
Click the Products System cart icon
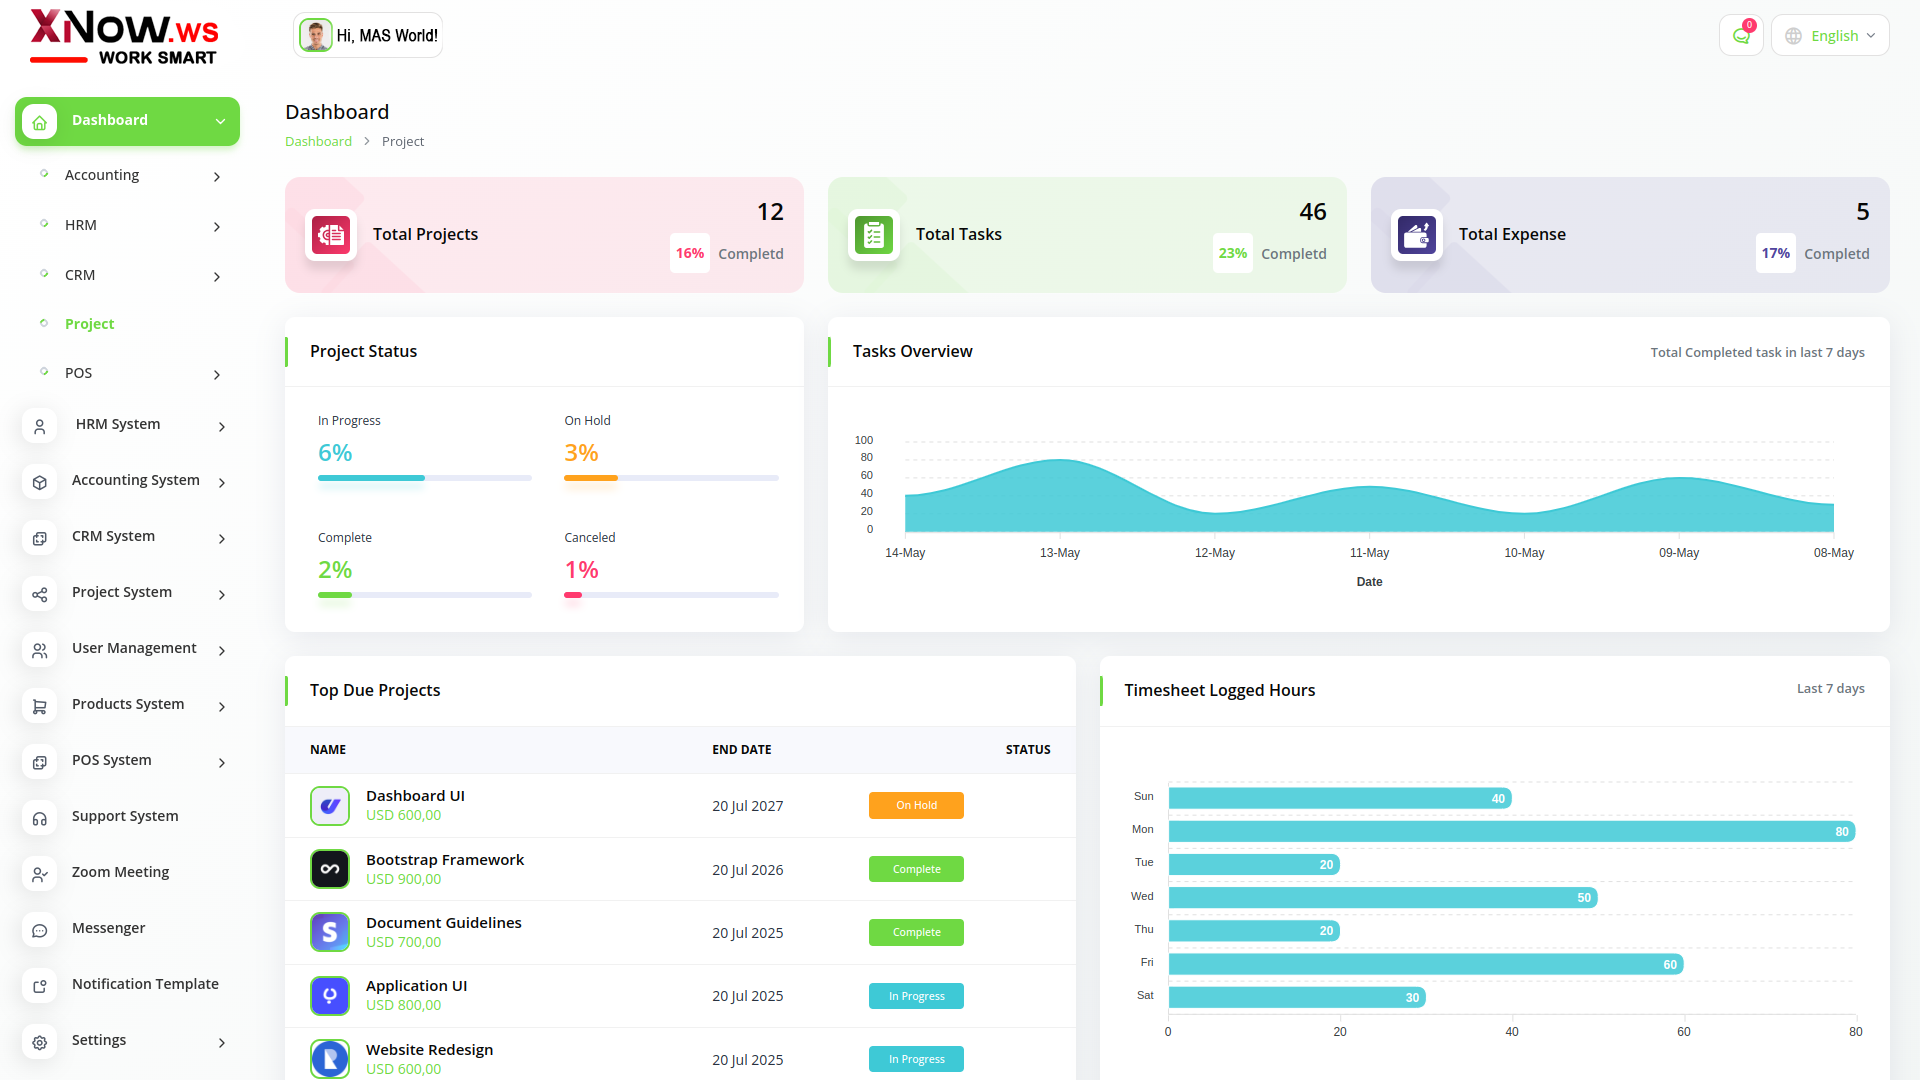tap(40, 705)
